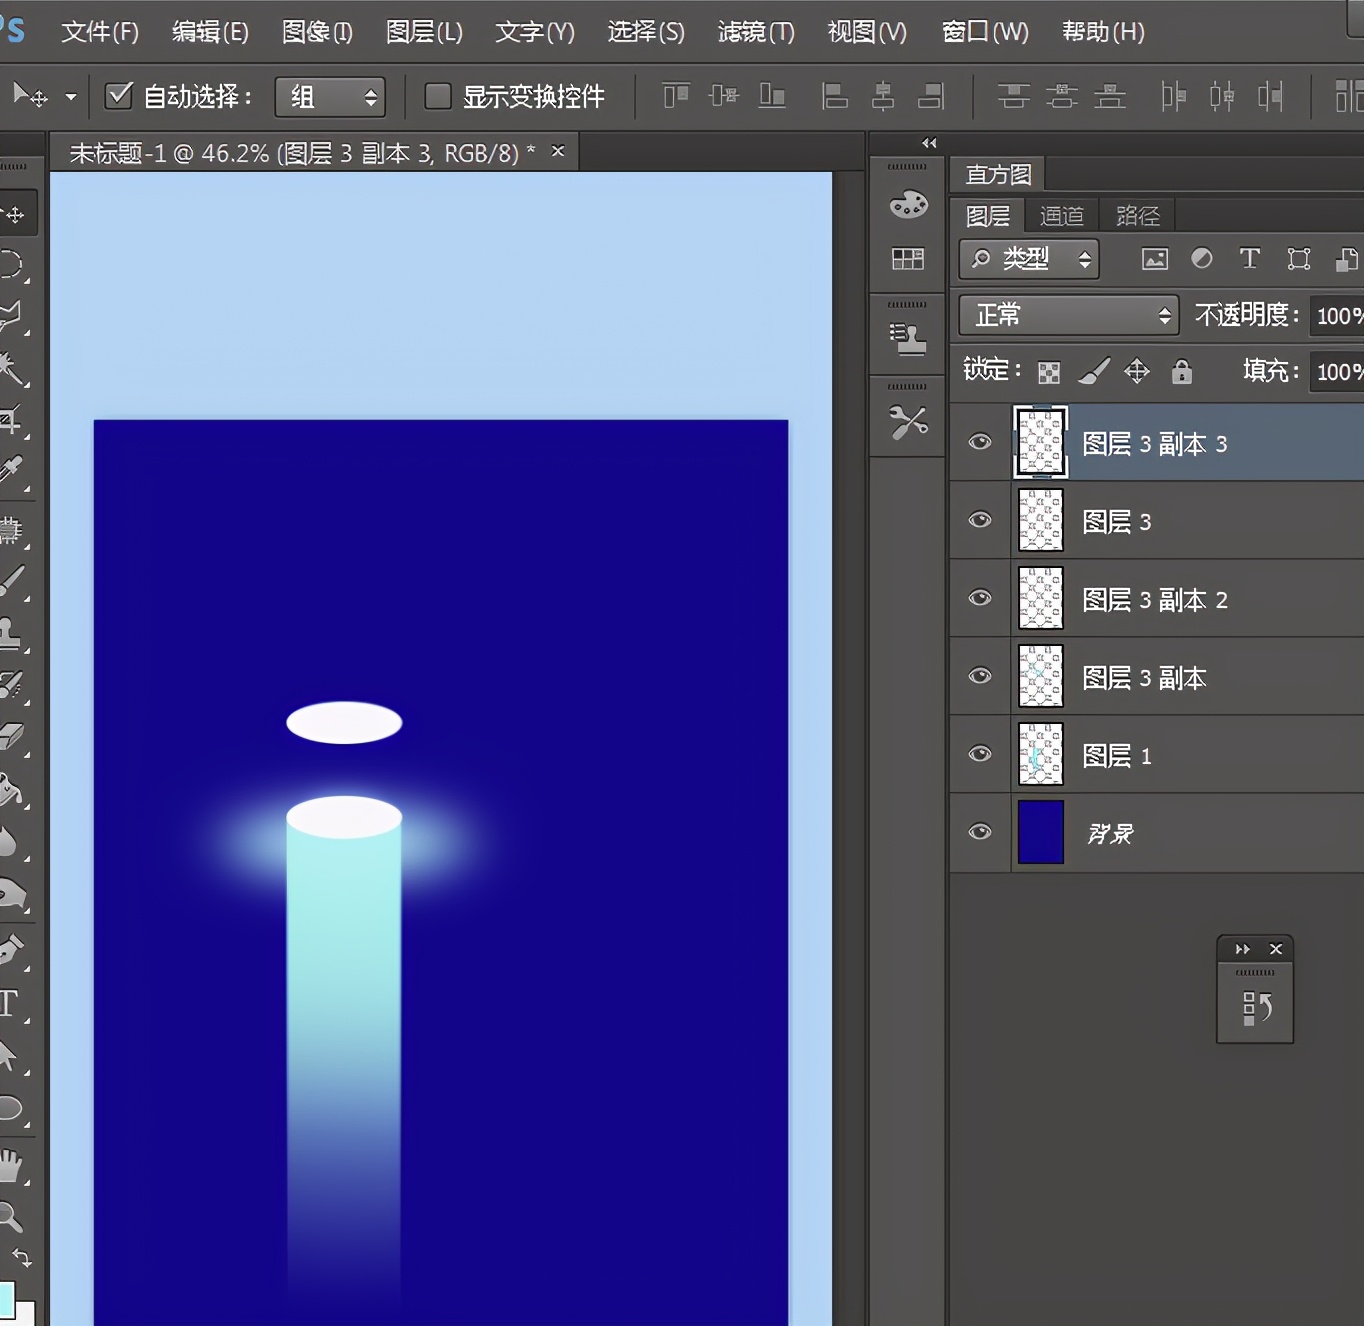Open the 正常 blend mode dropdown
The image size is (1364, 1326).
coord(1068,316)
